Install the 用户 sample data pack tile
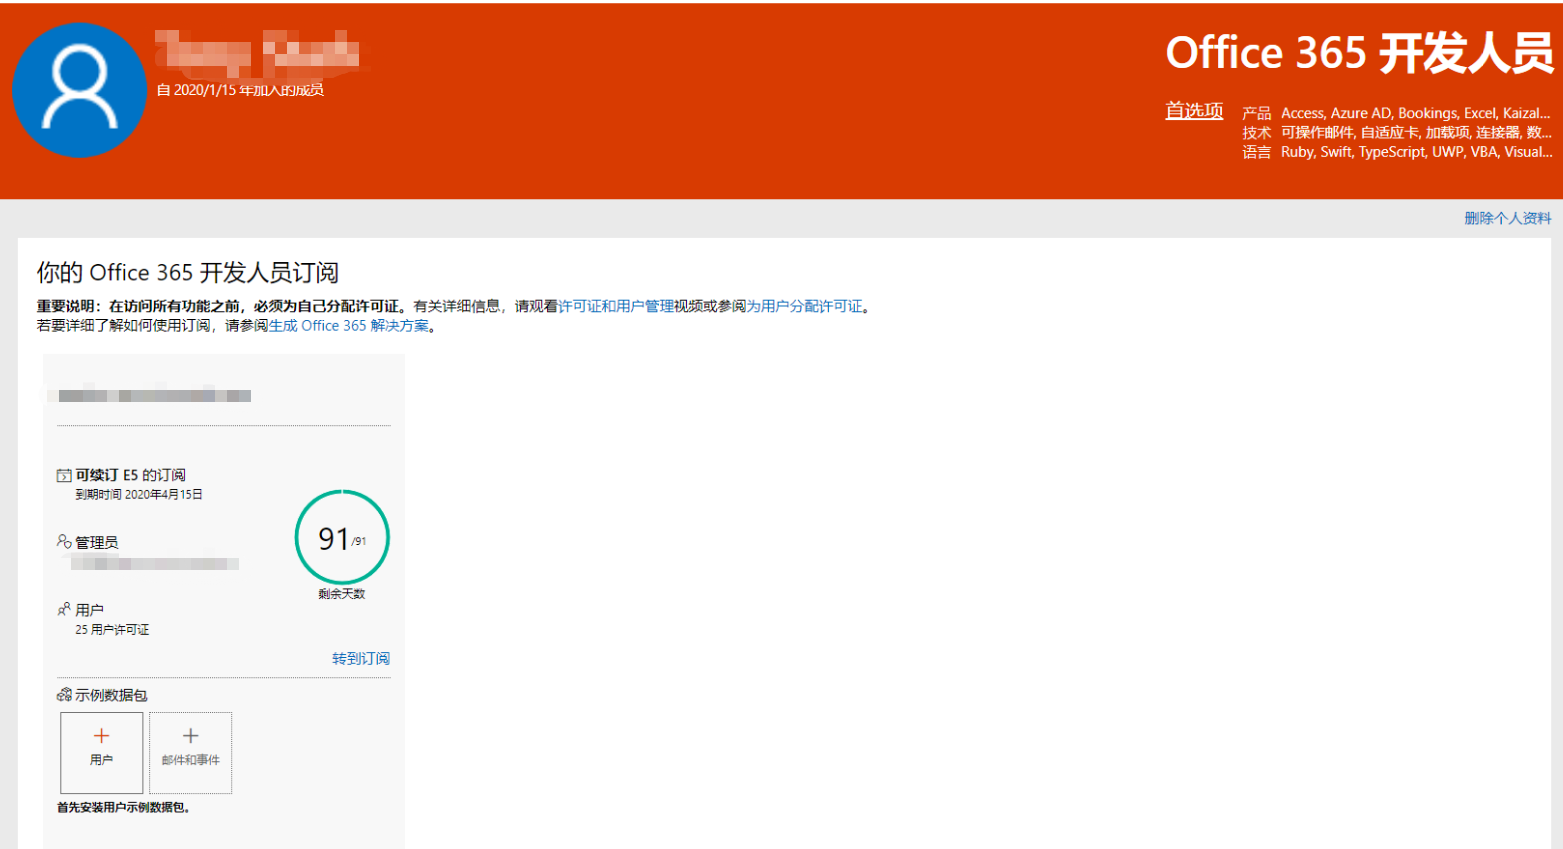Viewport: 1563px width, 849px height. [x=102, y=752]
